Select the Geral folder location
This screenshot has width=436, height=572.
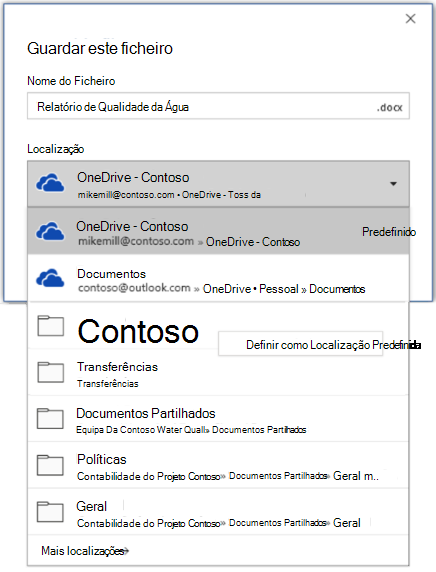point(218,512)
